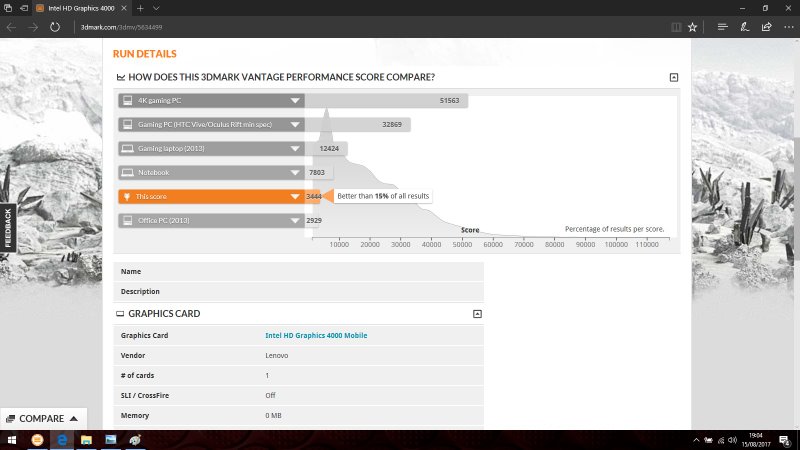Open the Feedback side tab
The image size is (800, 450).
pyautogui.click(x=8, y=228)
